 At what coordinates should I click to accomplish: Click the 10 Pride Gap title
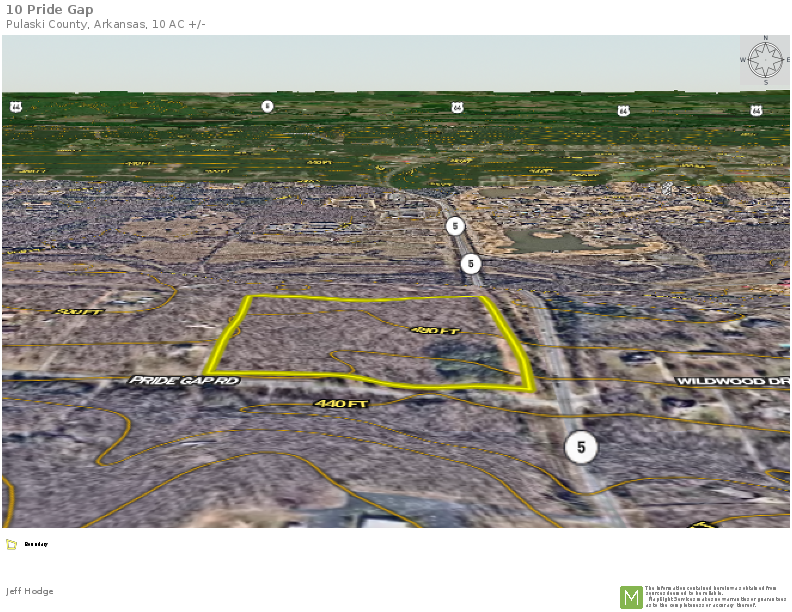tap(50, 10)
